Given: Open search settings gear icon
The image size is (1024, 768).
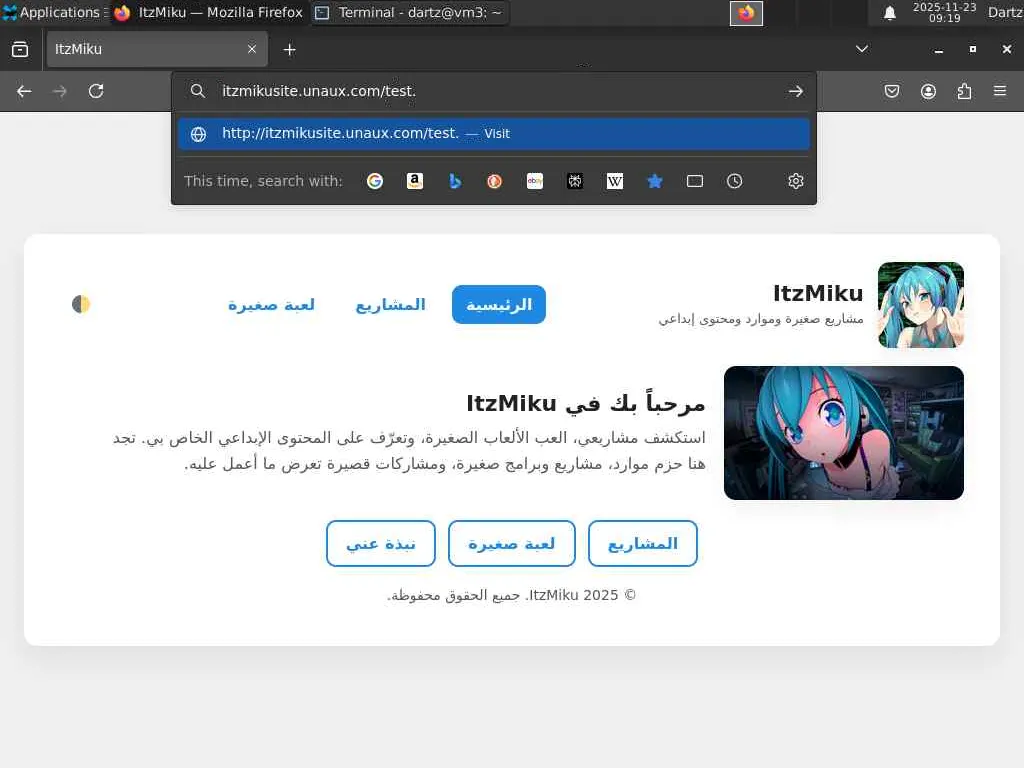Looking at the screenshot, I should point(795,181).
